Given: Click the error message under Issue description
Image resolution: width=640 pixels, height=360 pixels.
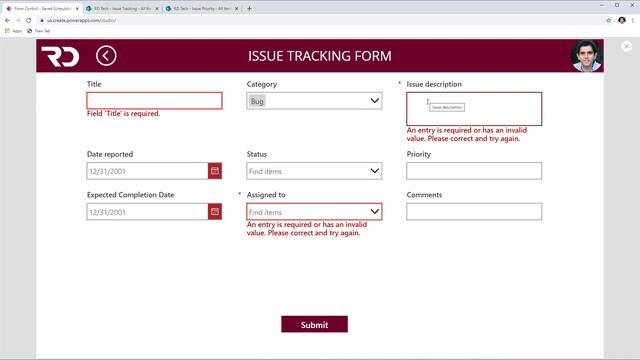Looking at the screenshot, I should 467,134.
